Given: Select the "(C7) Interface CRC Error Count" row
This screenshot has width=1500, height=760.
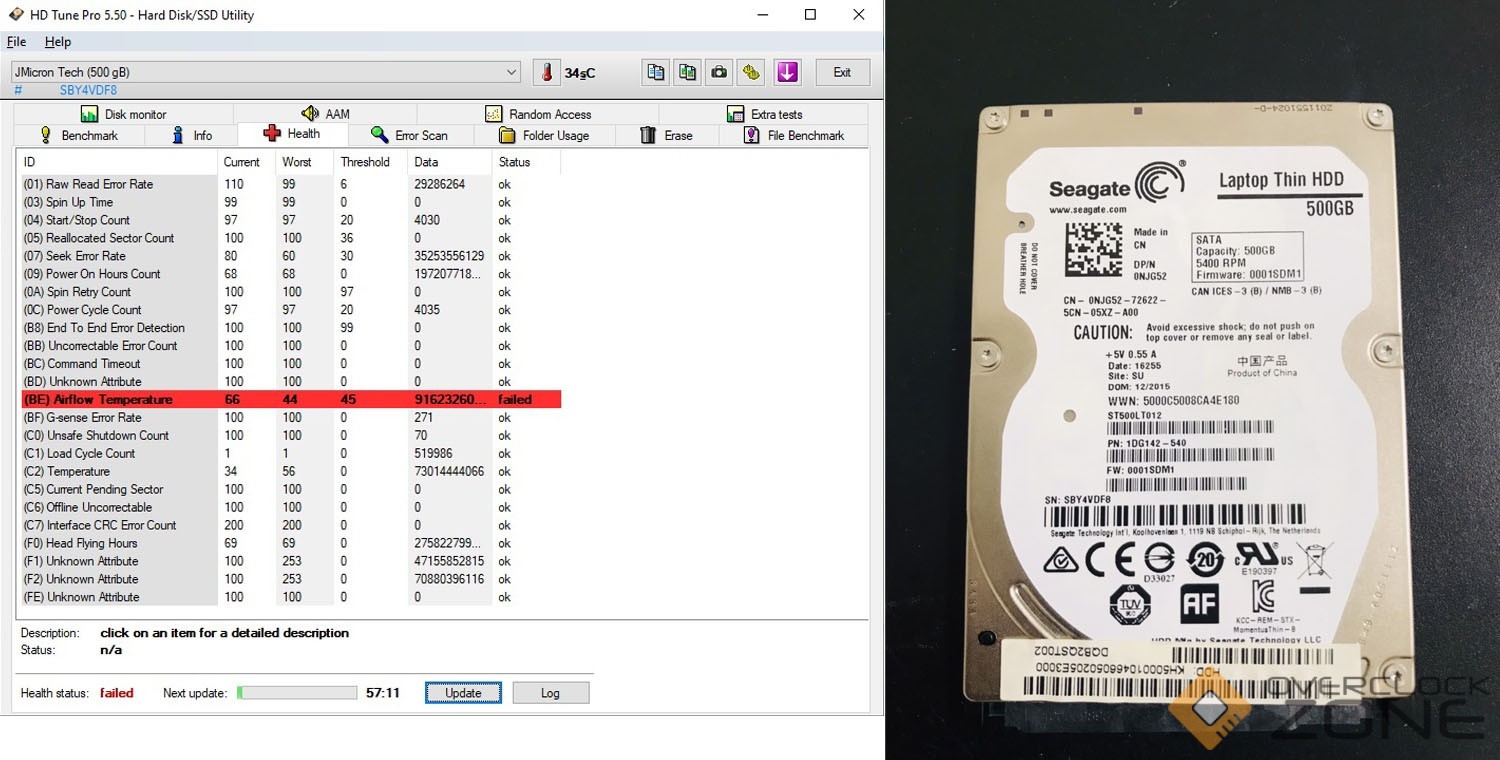Looking at the screenshot, I should tap(290, 526).
